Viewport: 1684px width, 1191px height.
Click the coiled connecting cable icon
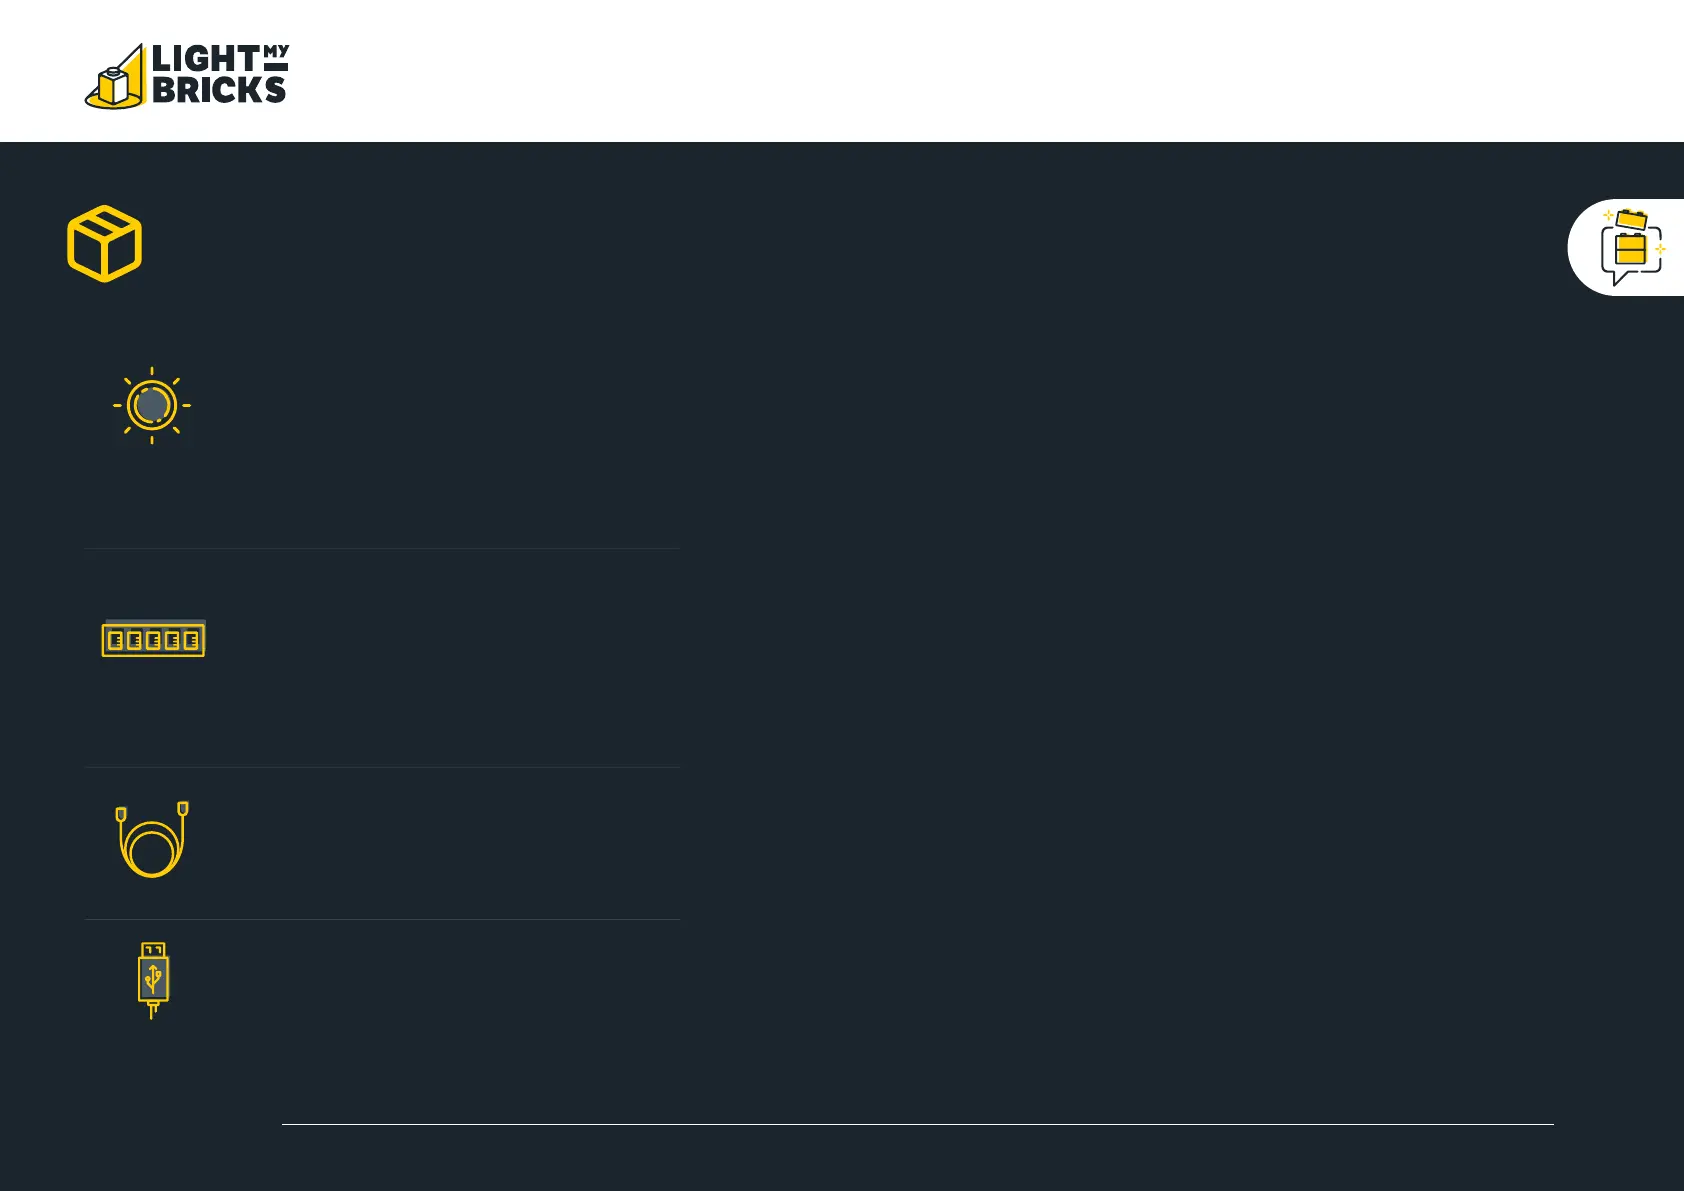152,839
